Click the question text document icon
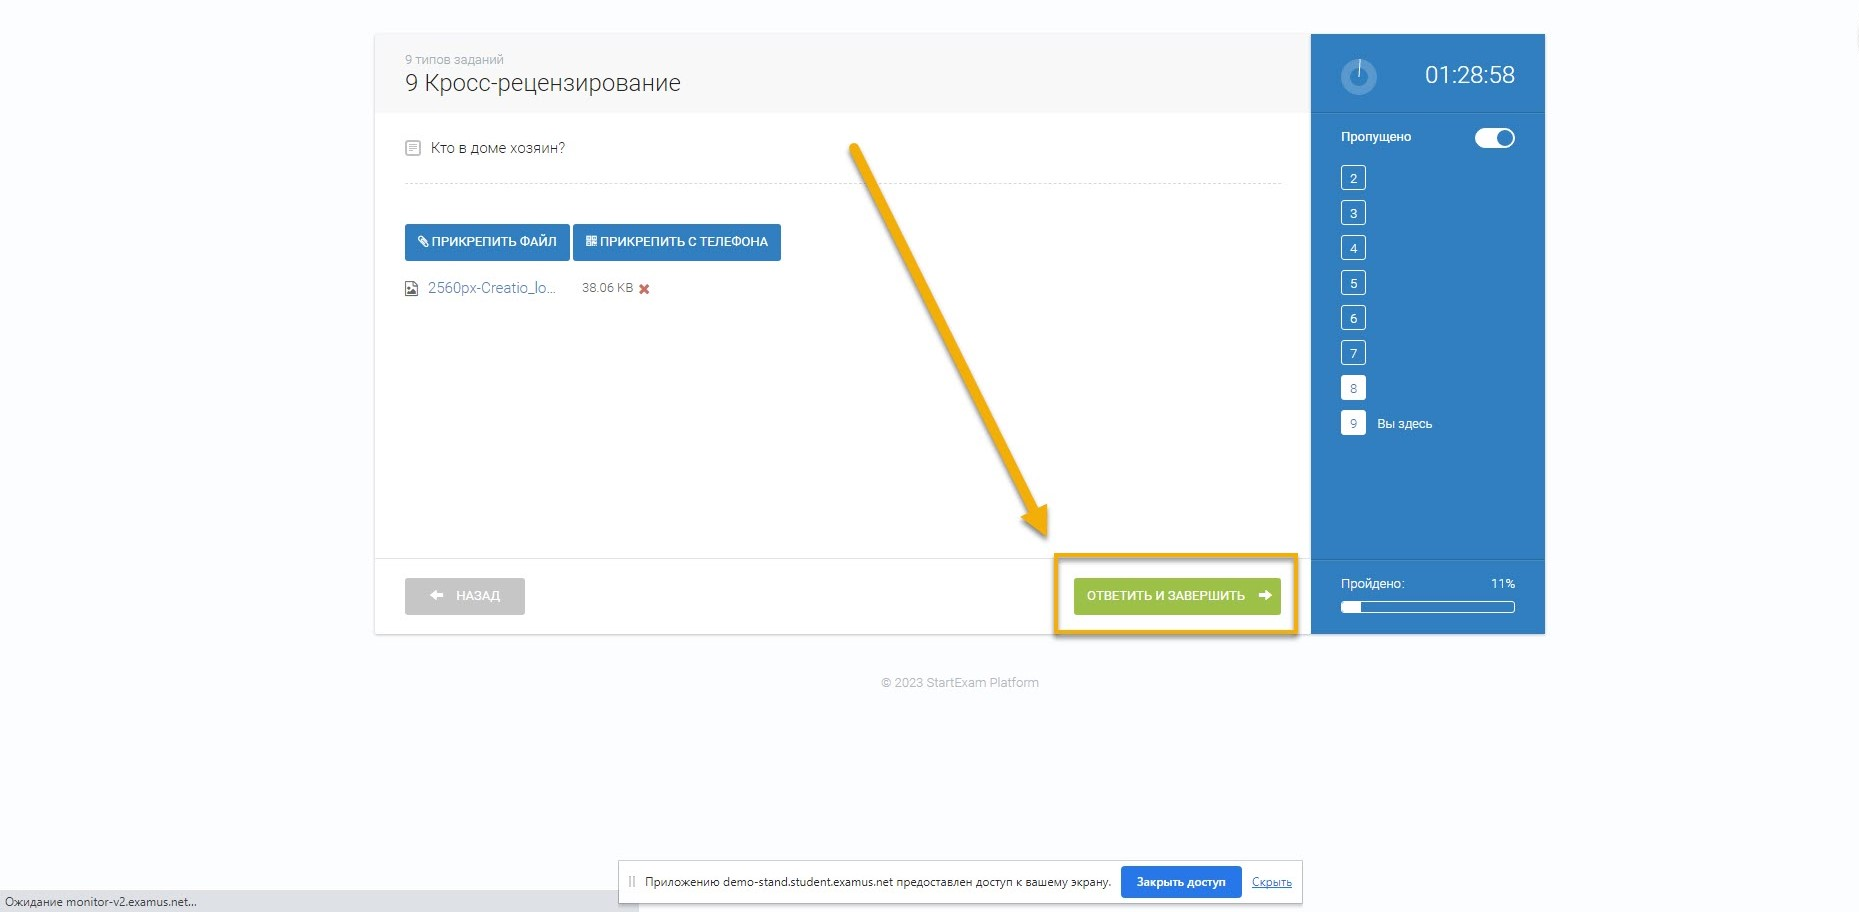 click(412, 148)
